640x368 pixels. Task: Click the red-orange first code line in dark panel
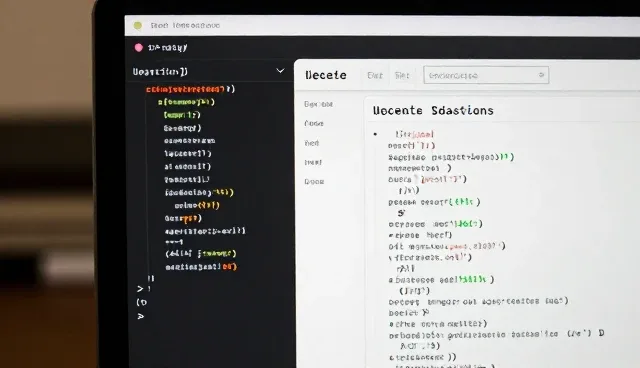190,89
